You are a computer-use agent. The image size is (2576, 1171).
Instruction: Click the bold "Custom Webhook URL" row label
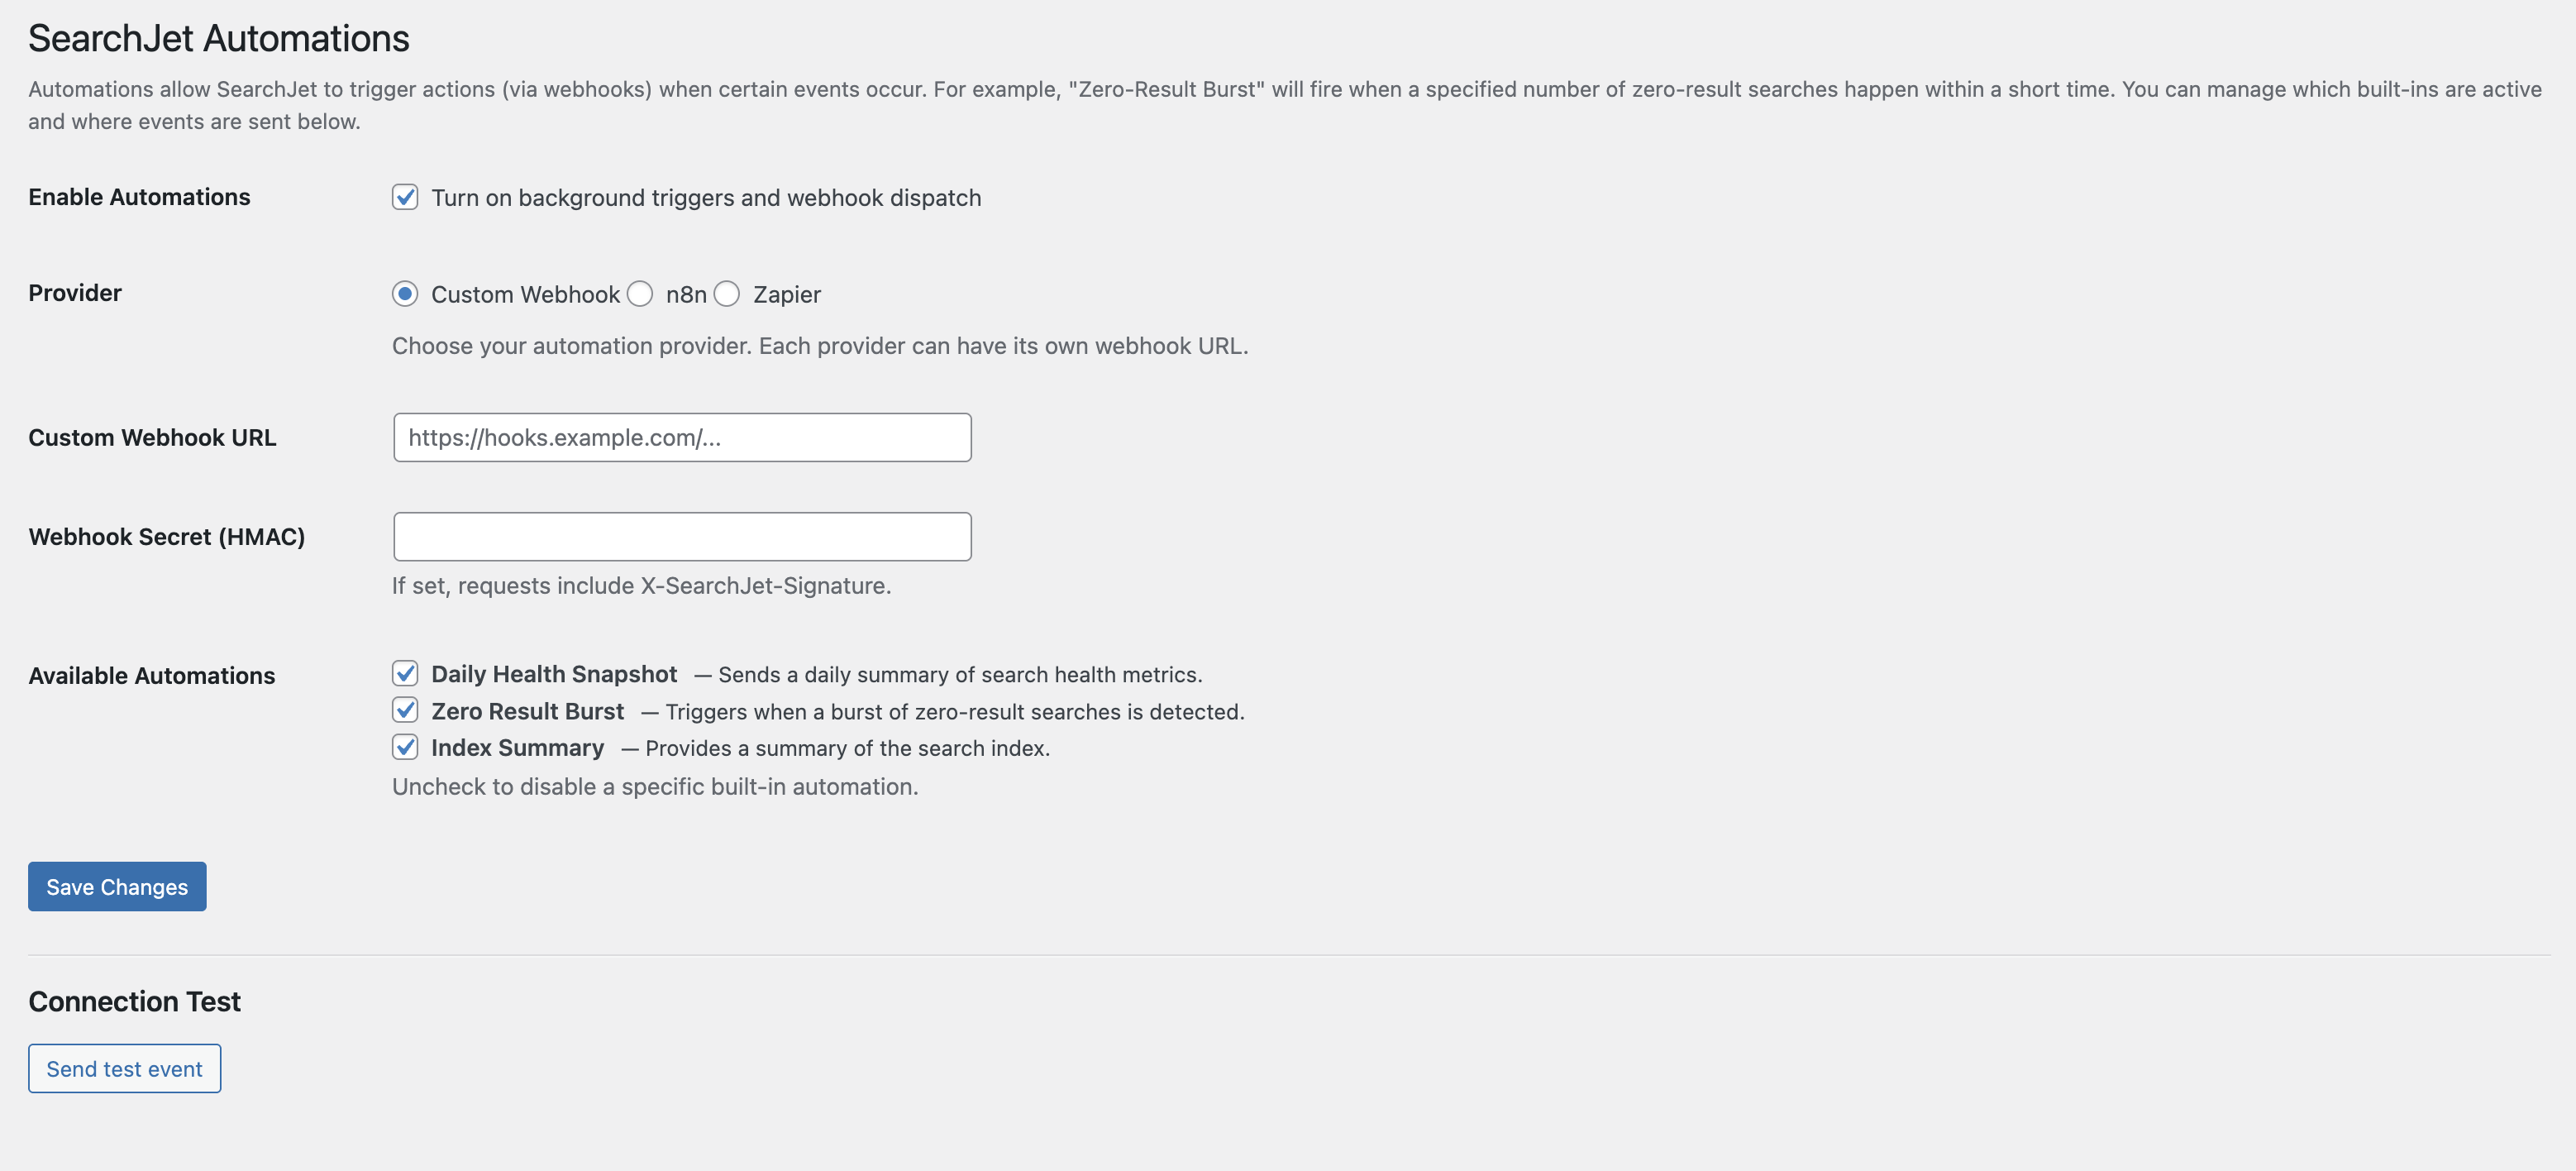click(152, 438)
